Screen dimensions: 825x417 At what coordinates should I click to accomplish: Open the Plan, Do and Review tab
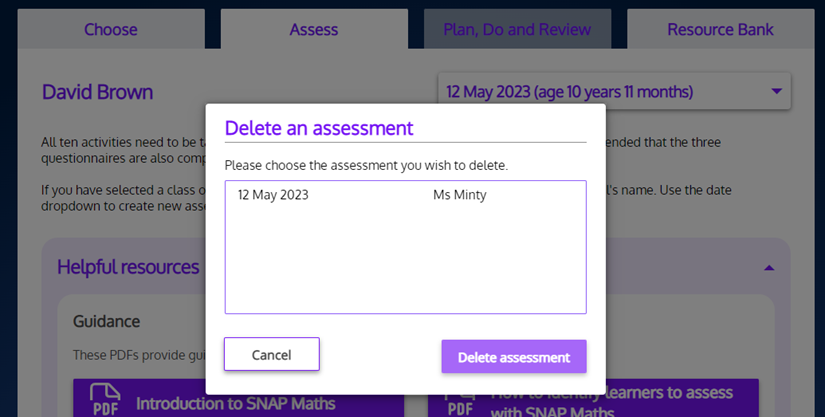pos(517,30)
